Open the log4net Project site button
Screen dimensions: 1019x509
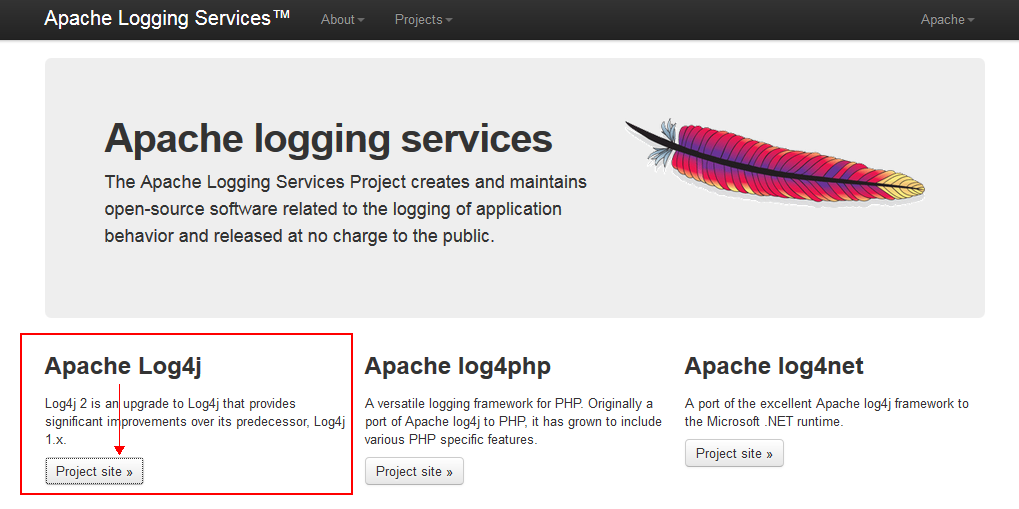point(734,453)
